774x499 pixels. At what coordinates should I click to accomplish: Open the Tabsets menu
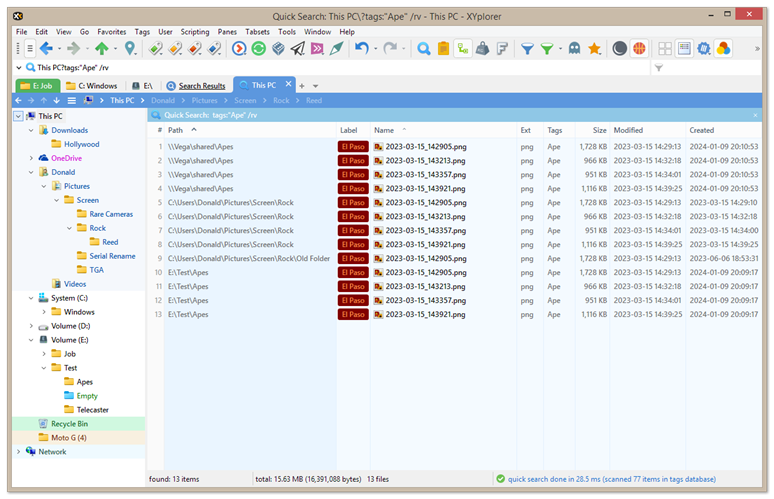[257, 32]
